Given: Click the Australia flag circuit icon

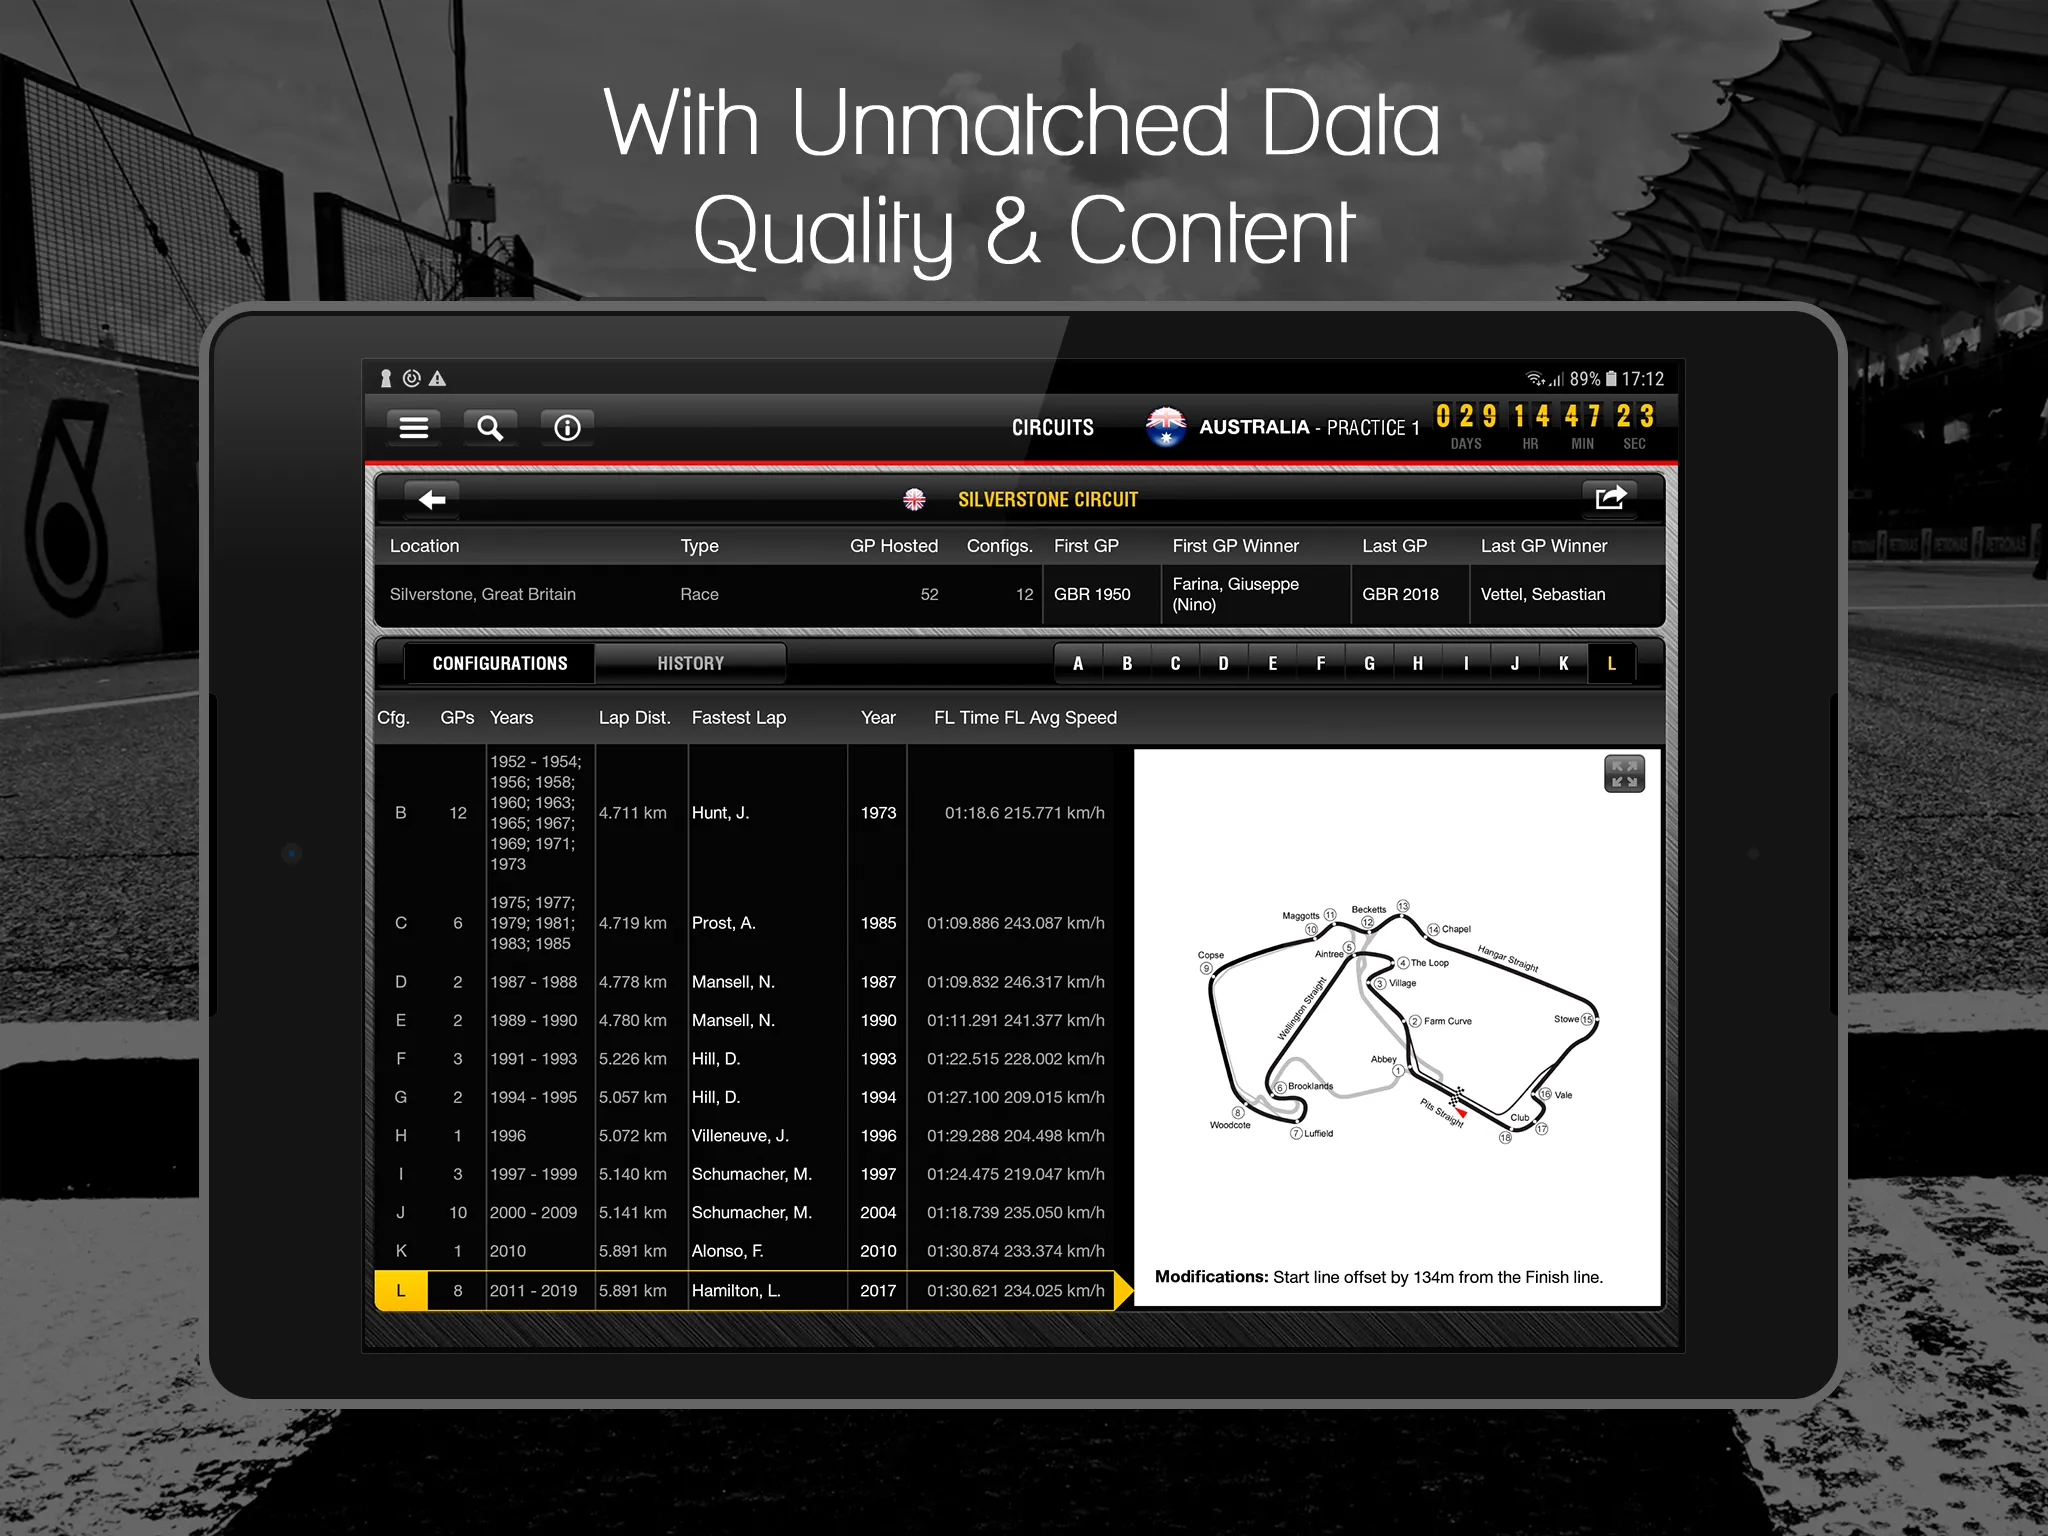Looking at the screenshot, I should coord(1164,426).
